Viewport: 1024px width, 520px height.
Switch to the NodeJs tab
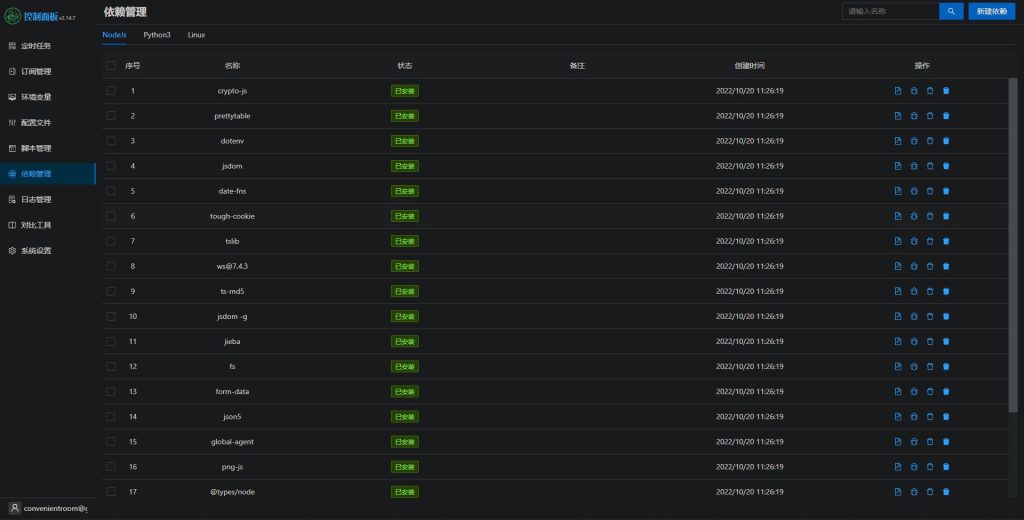(114, 35)
